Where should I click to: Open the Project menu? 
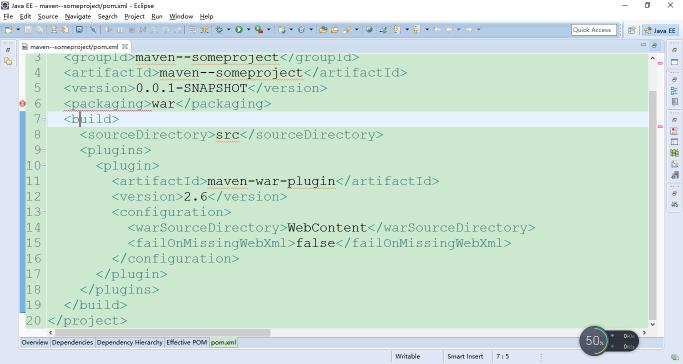tap(134, 16)
